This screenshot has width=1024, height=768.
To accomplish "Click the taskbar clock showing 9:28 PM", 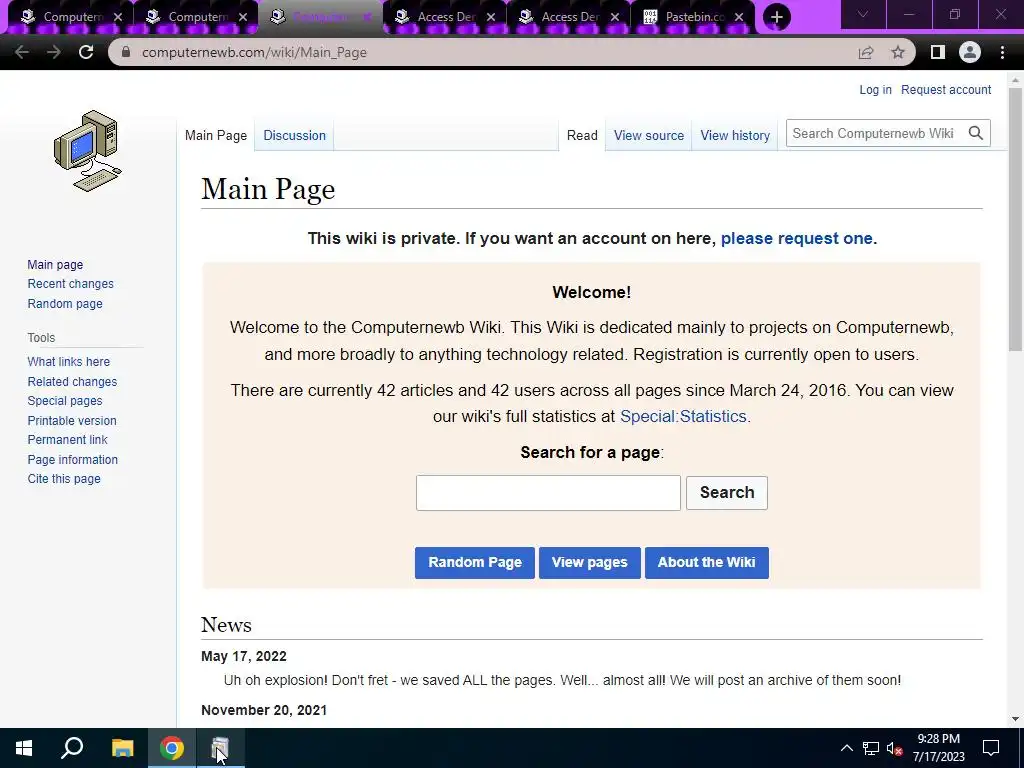I will click(938, 748).
